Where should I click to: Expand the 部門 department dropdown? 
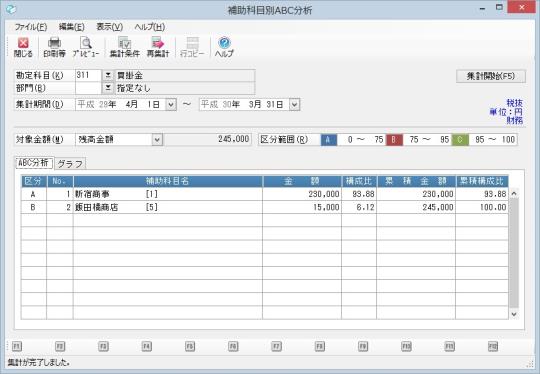pos(108,88)
